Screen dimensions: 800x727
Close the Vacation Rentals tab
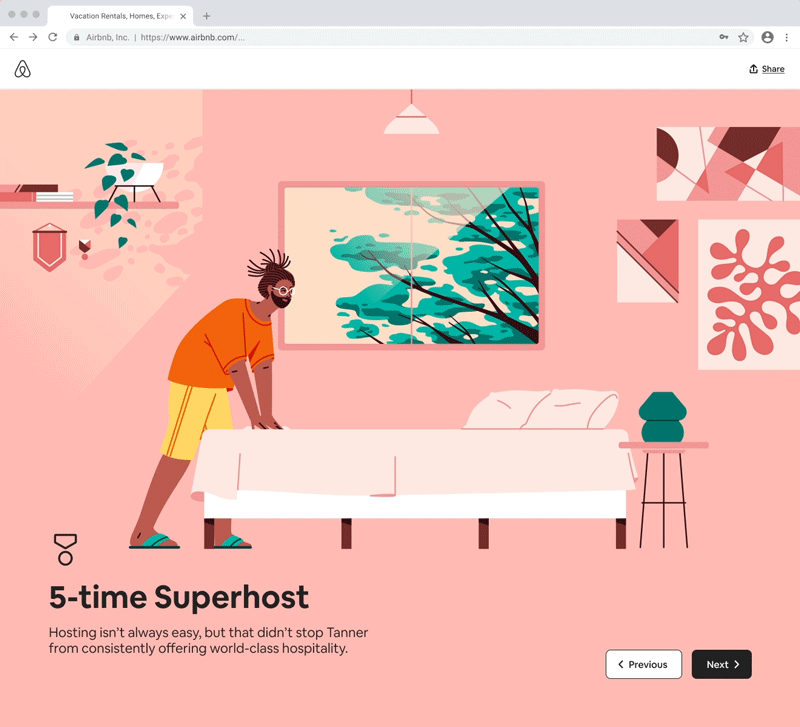183,16
